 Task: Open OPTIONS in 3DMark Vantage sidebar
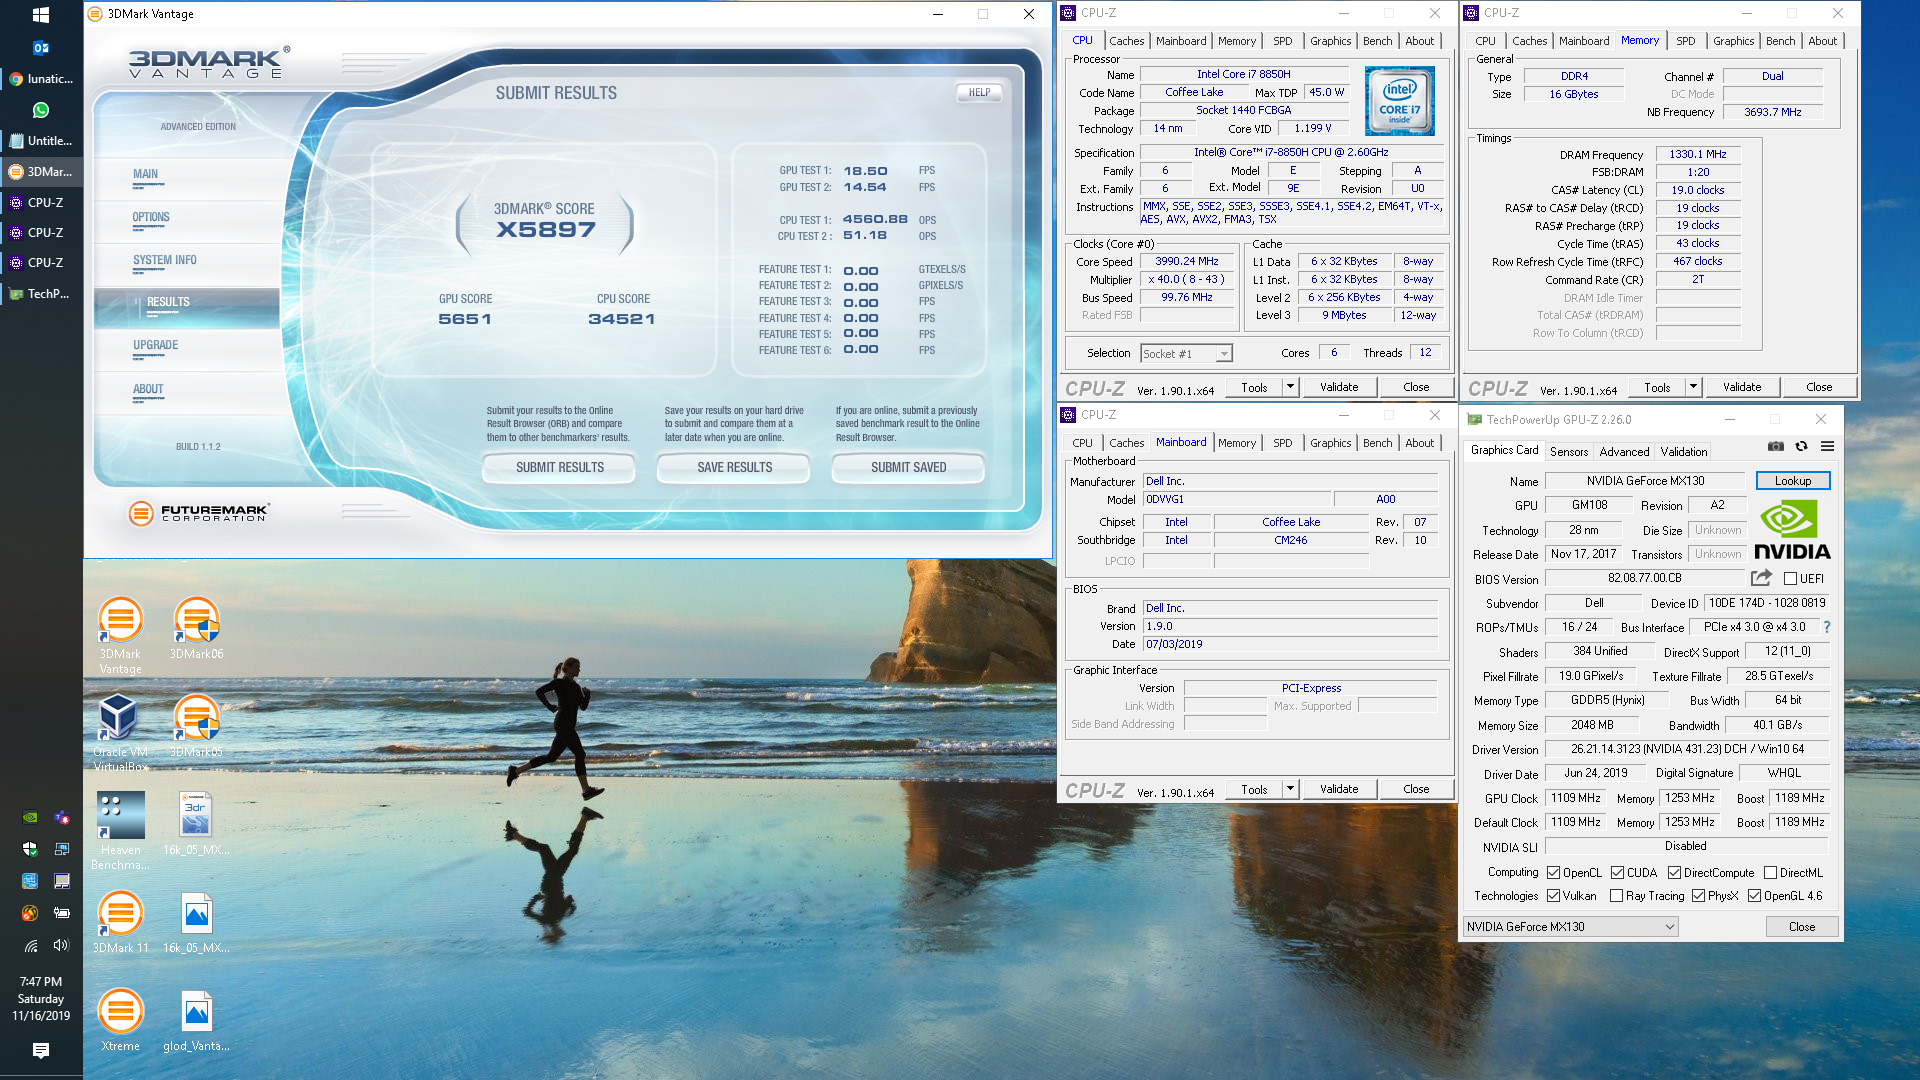point(151,217)
